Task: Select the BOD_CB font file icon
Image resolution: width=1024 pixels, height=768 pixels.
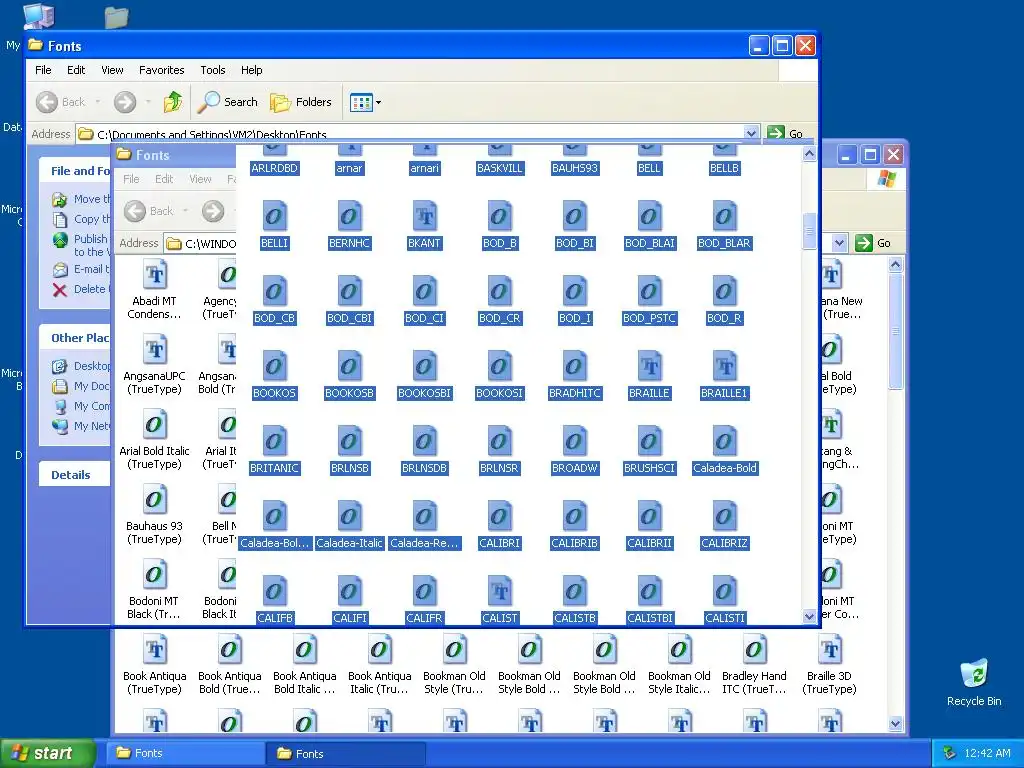Action: [x=274, y=292]
